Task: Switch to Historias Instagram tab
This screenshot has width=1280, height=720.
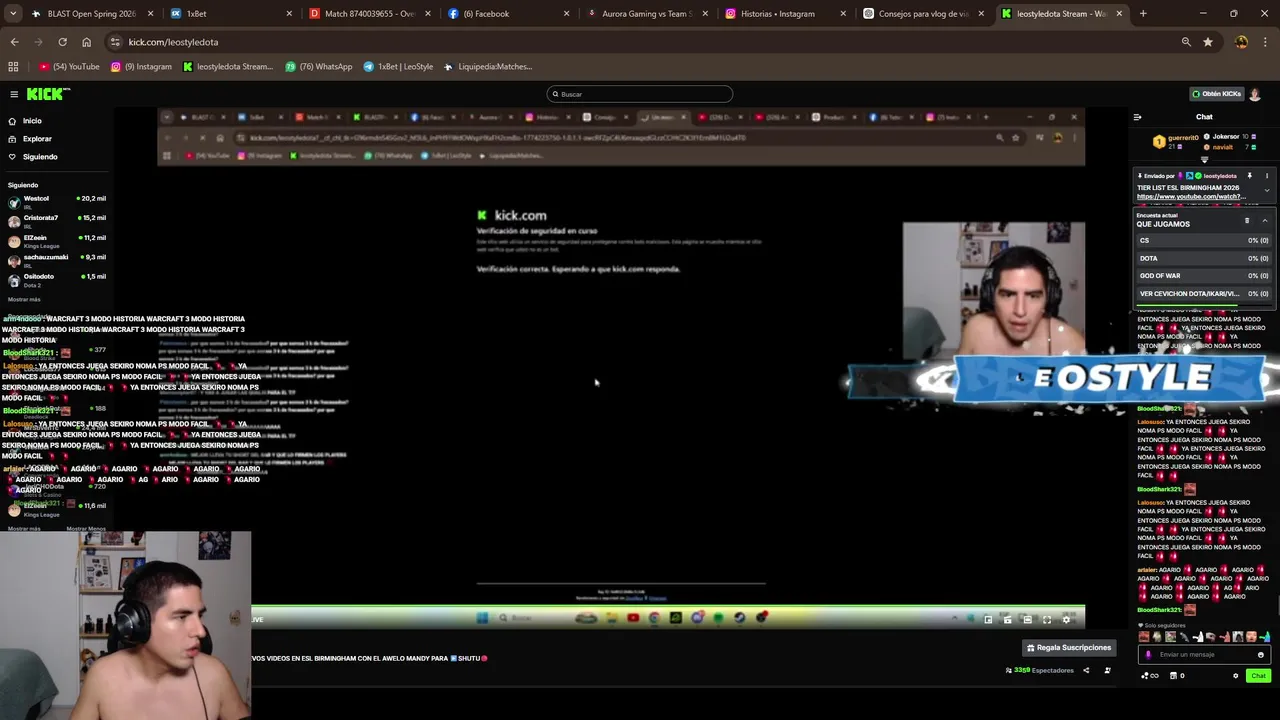Action: pos(784,14)
